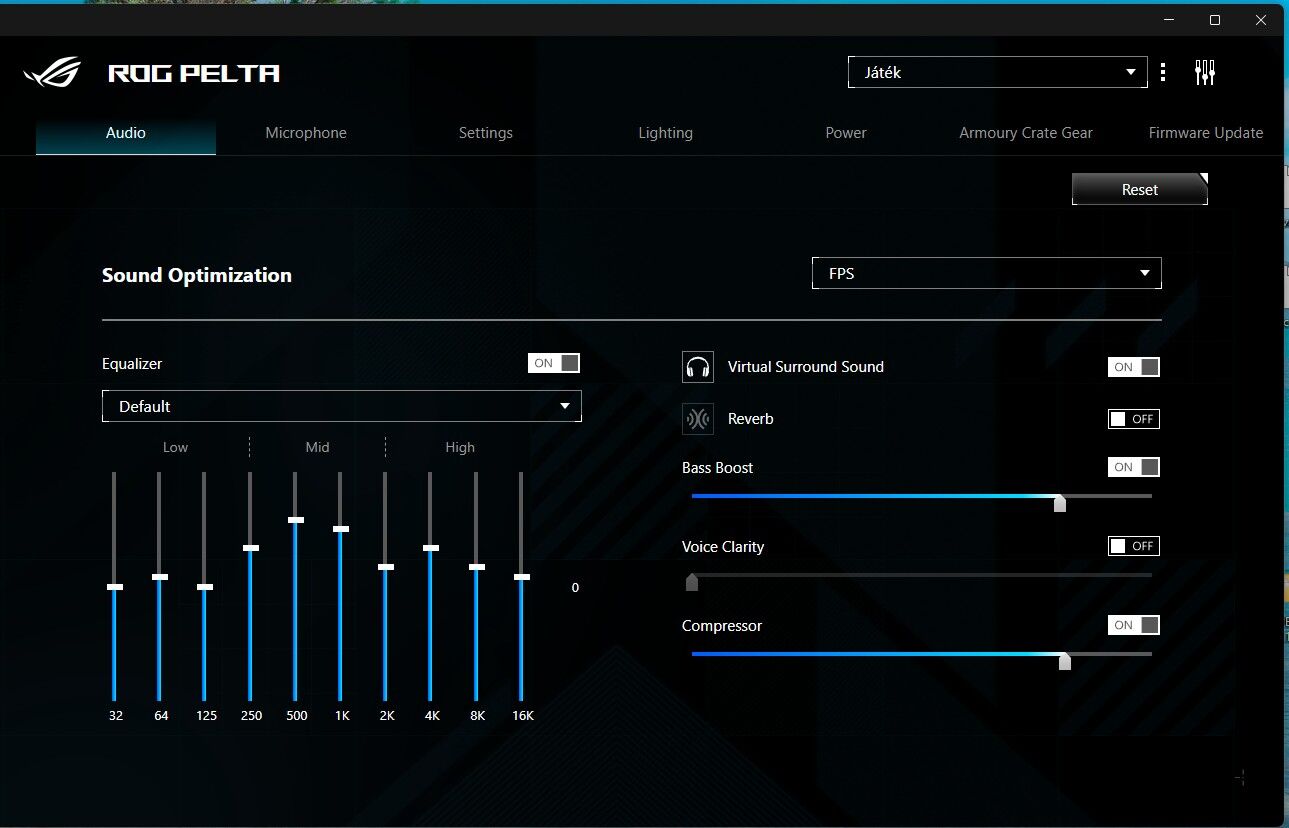
Task: Click the 32 Hz equalizer band handle
Action: point(114,587)
